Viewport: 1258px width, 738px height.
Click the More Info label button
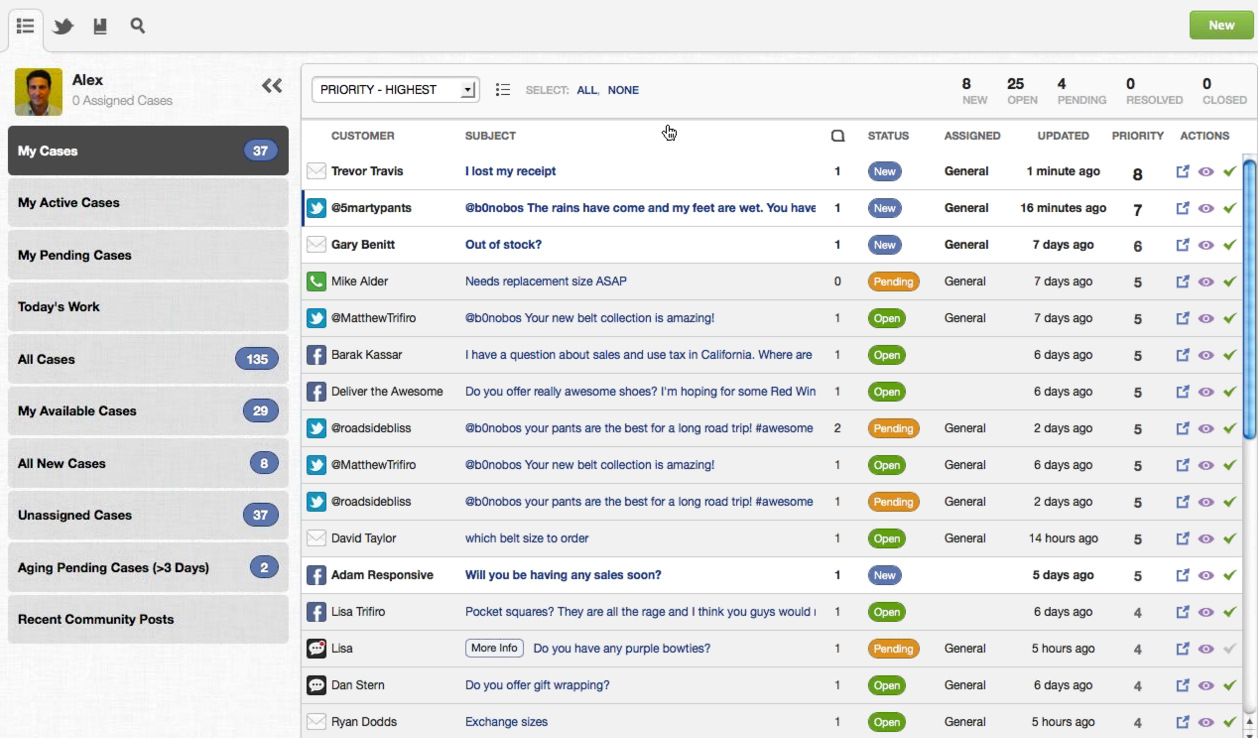coord(494,648)
